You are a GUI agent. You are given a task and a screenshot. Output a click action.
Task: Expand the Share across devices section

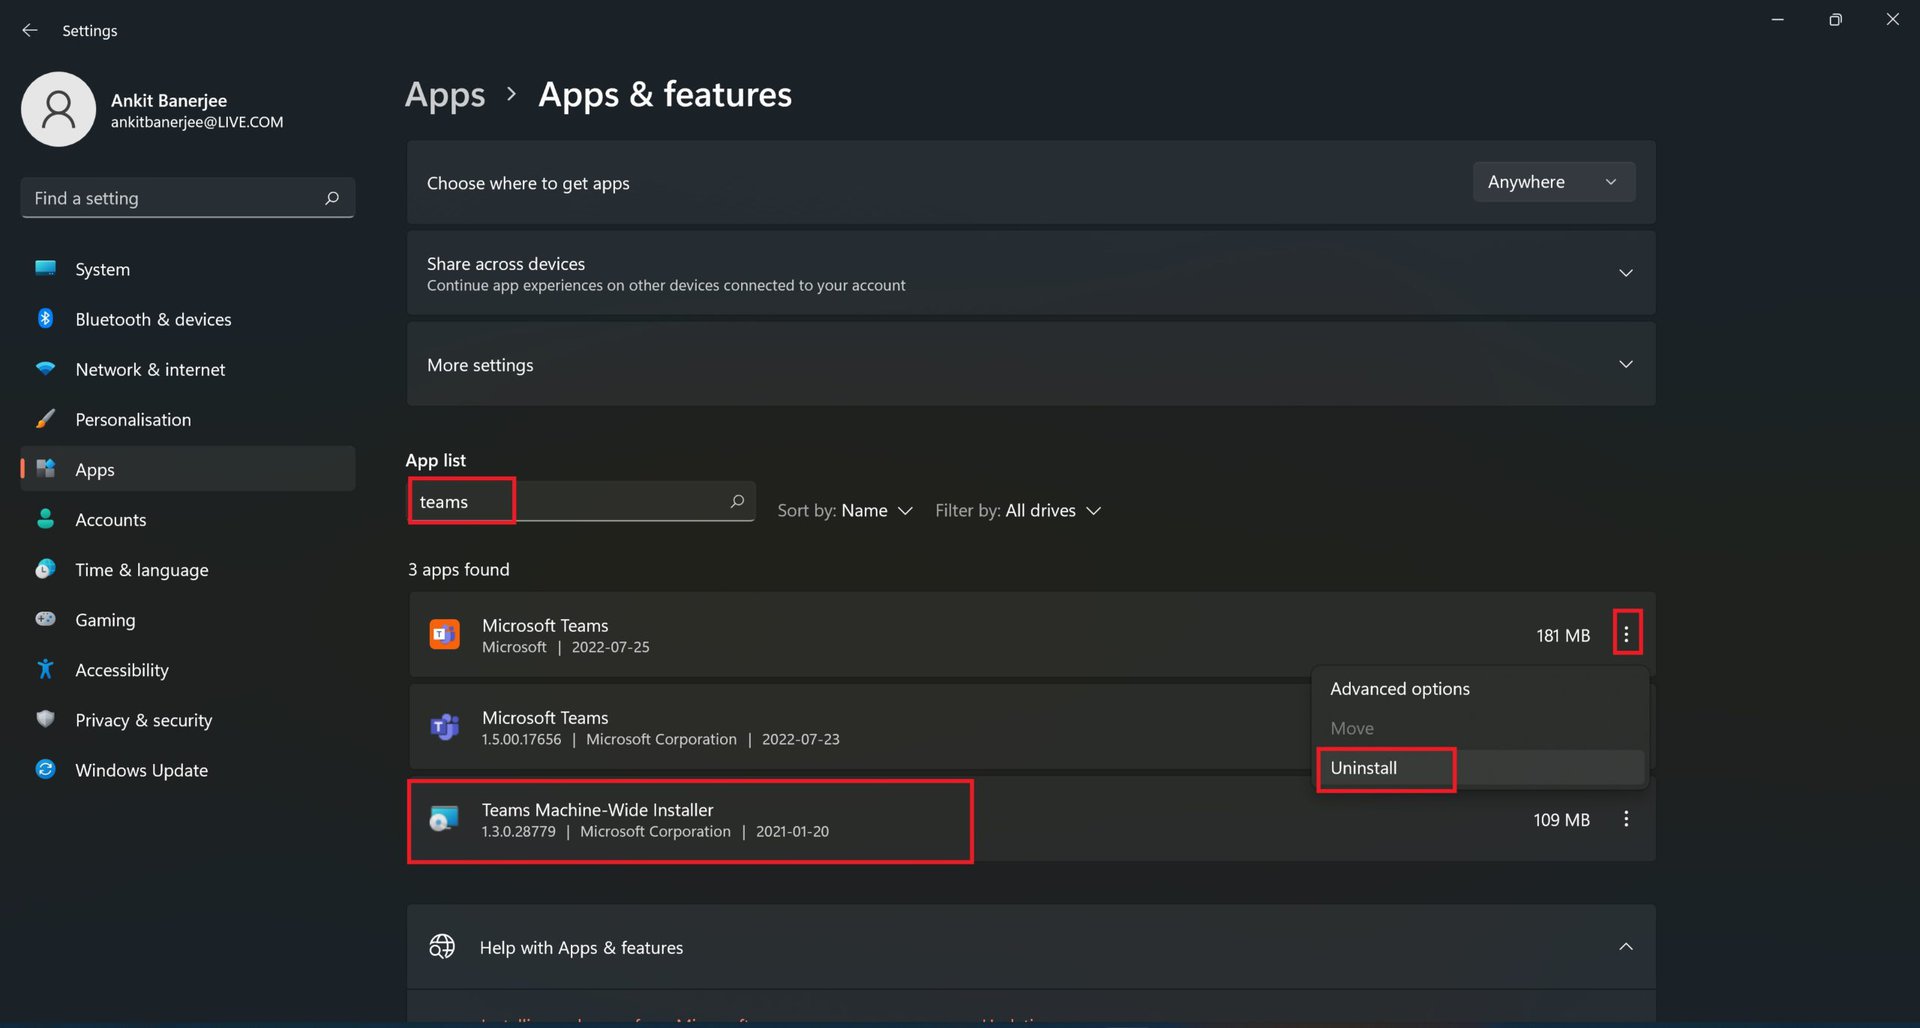click(1625, 273)
